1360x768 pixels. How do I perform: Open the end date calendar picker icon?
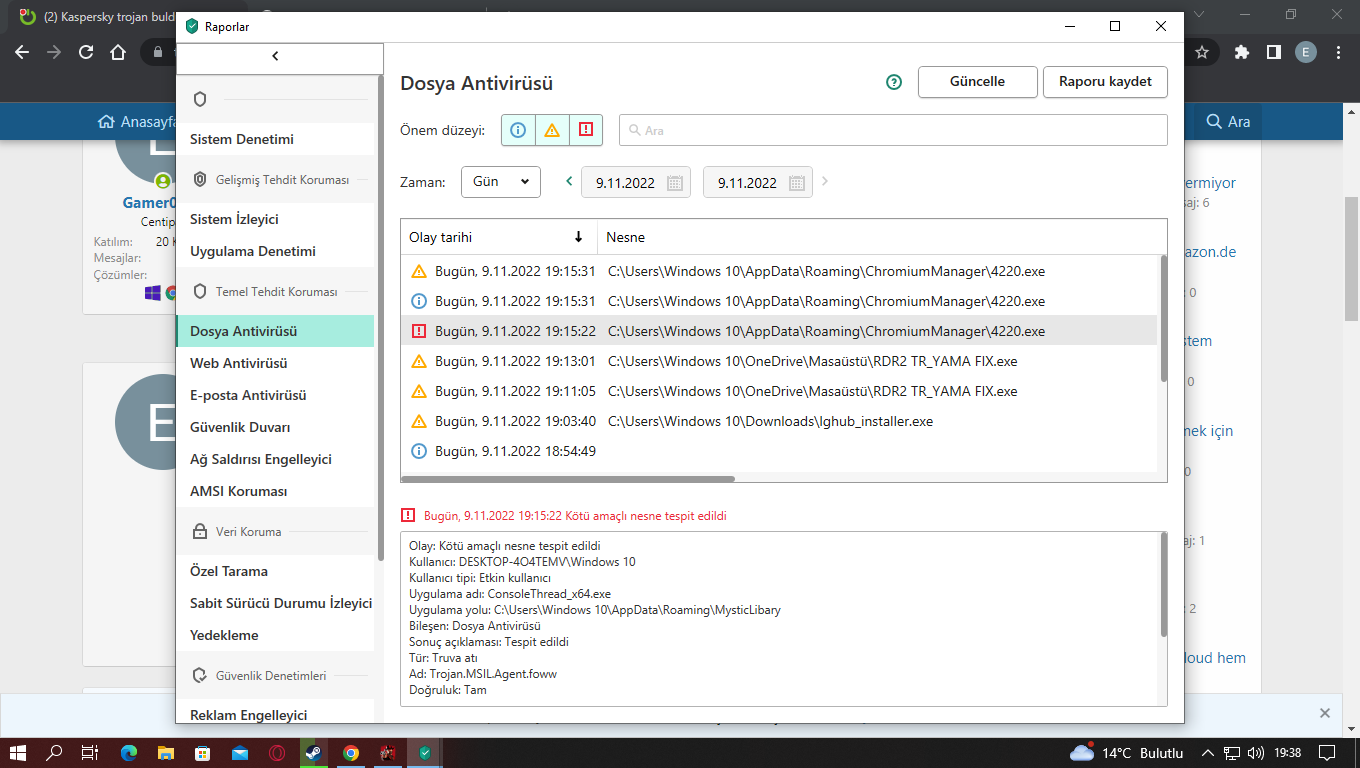797,183
